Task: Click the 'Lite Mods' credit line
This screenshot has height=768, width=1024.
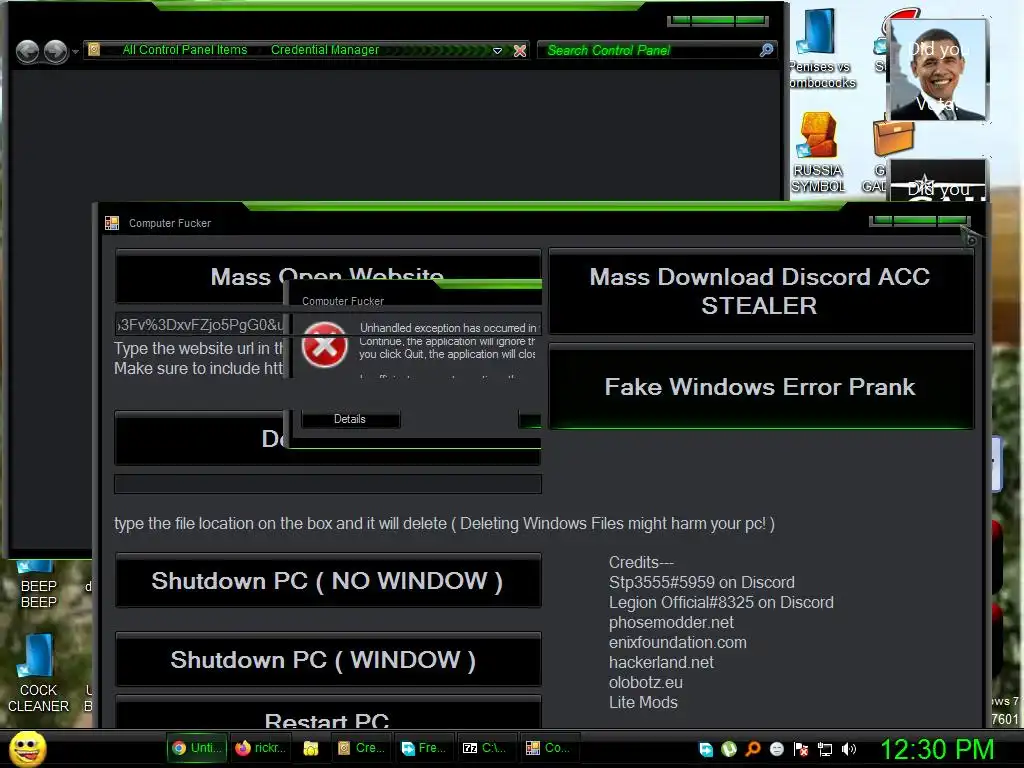Action: [x=643, y=703]
